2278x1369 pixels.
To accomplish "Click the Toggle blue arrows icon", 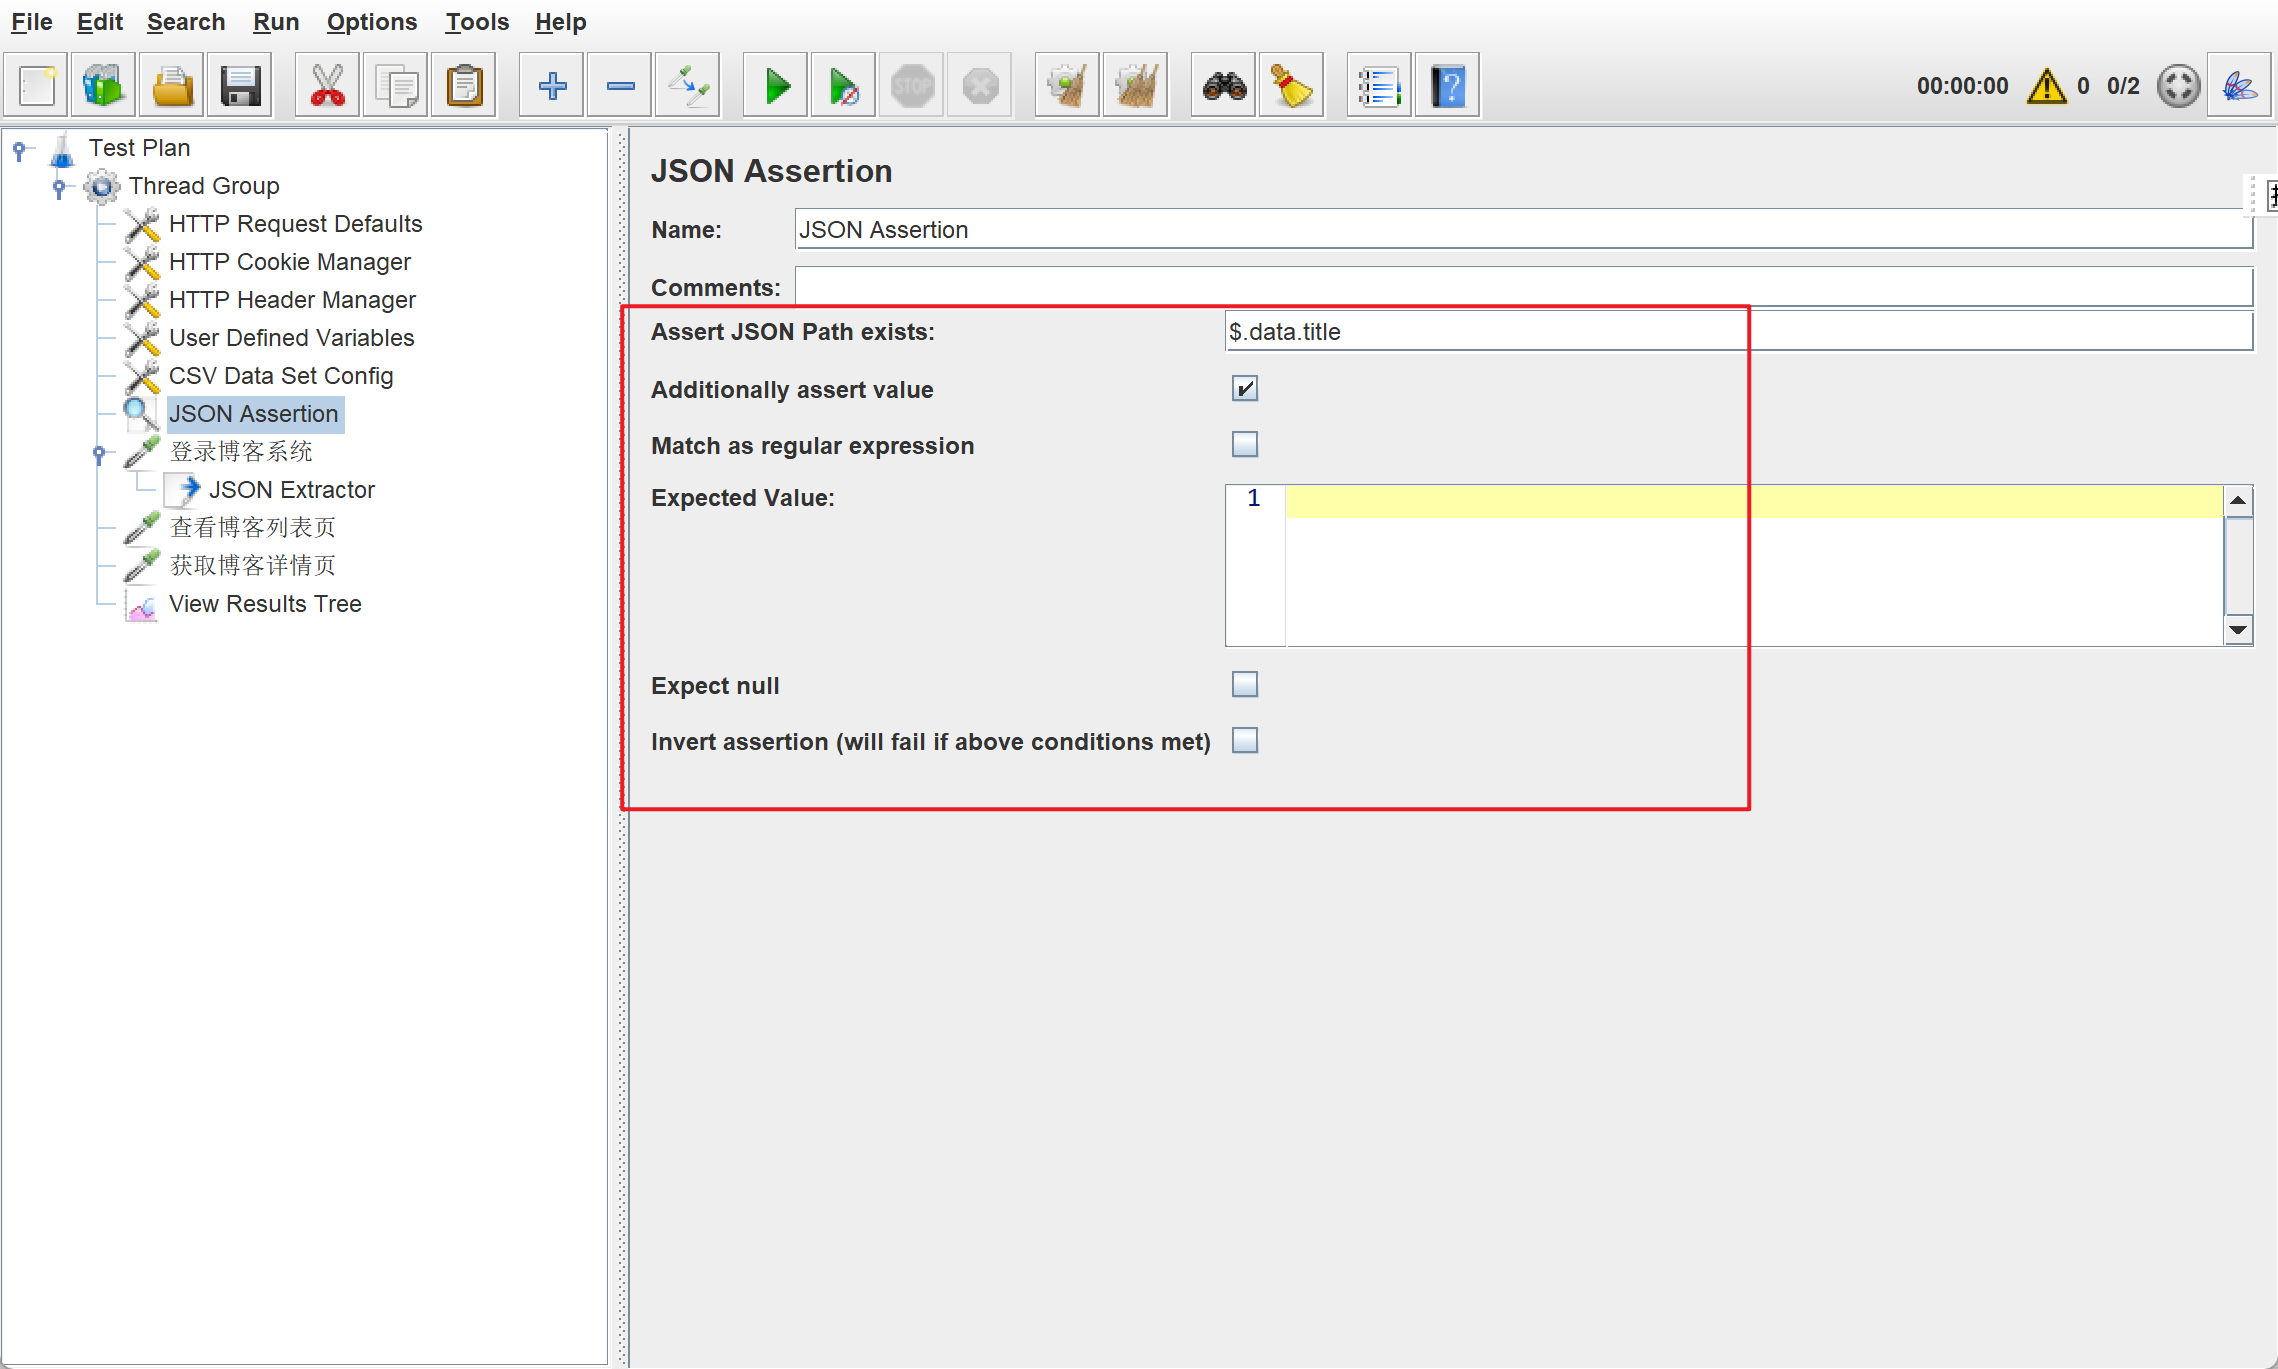I will [688, 86].
